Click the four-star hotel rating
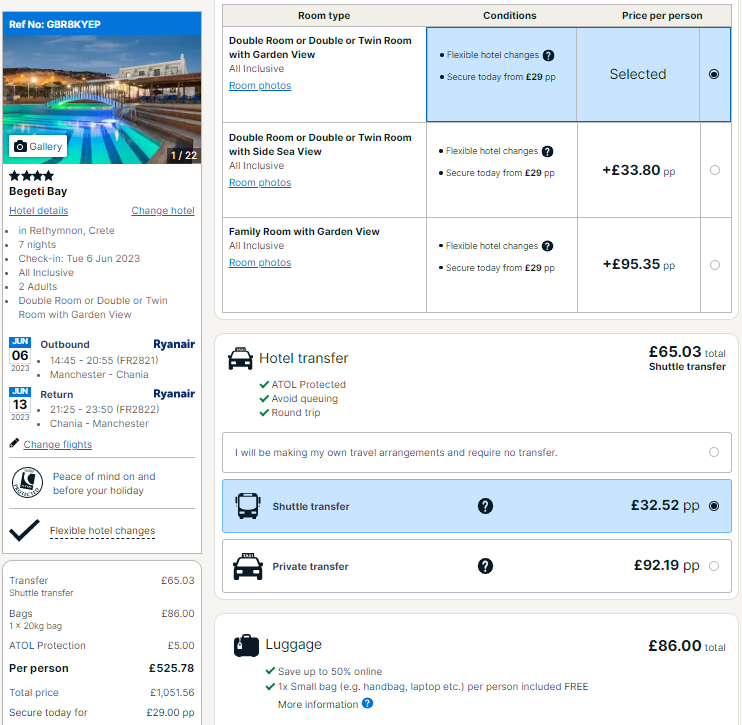This screenshot has width=742, height=725. pyautogui.click(x=31, y=176)
